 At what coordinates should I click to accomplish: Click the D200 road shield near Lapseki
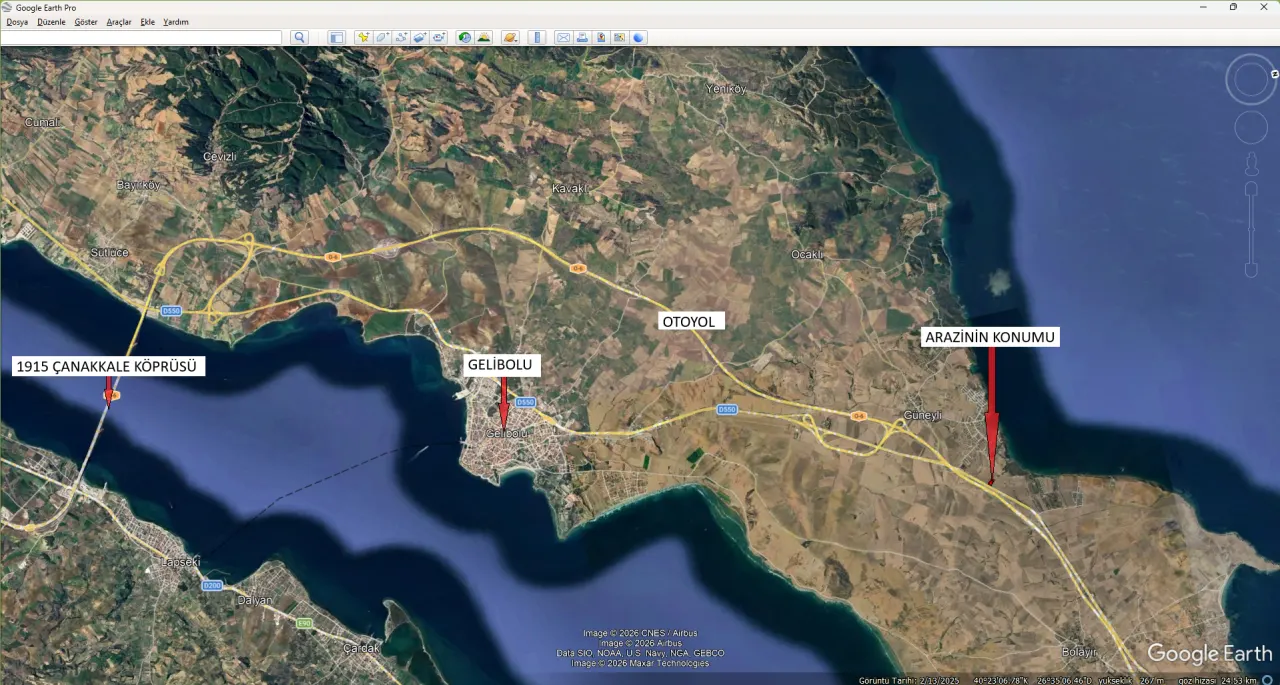point(212,585)
